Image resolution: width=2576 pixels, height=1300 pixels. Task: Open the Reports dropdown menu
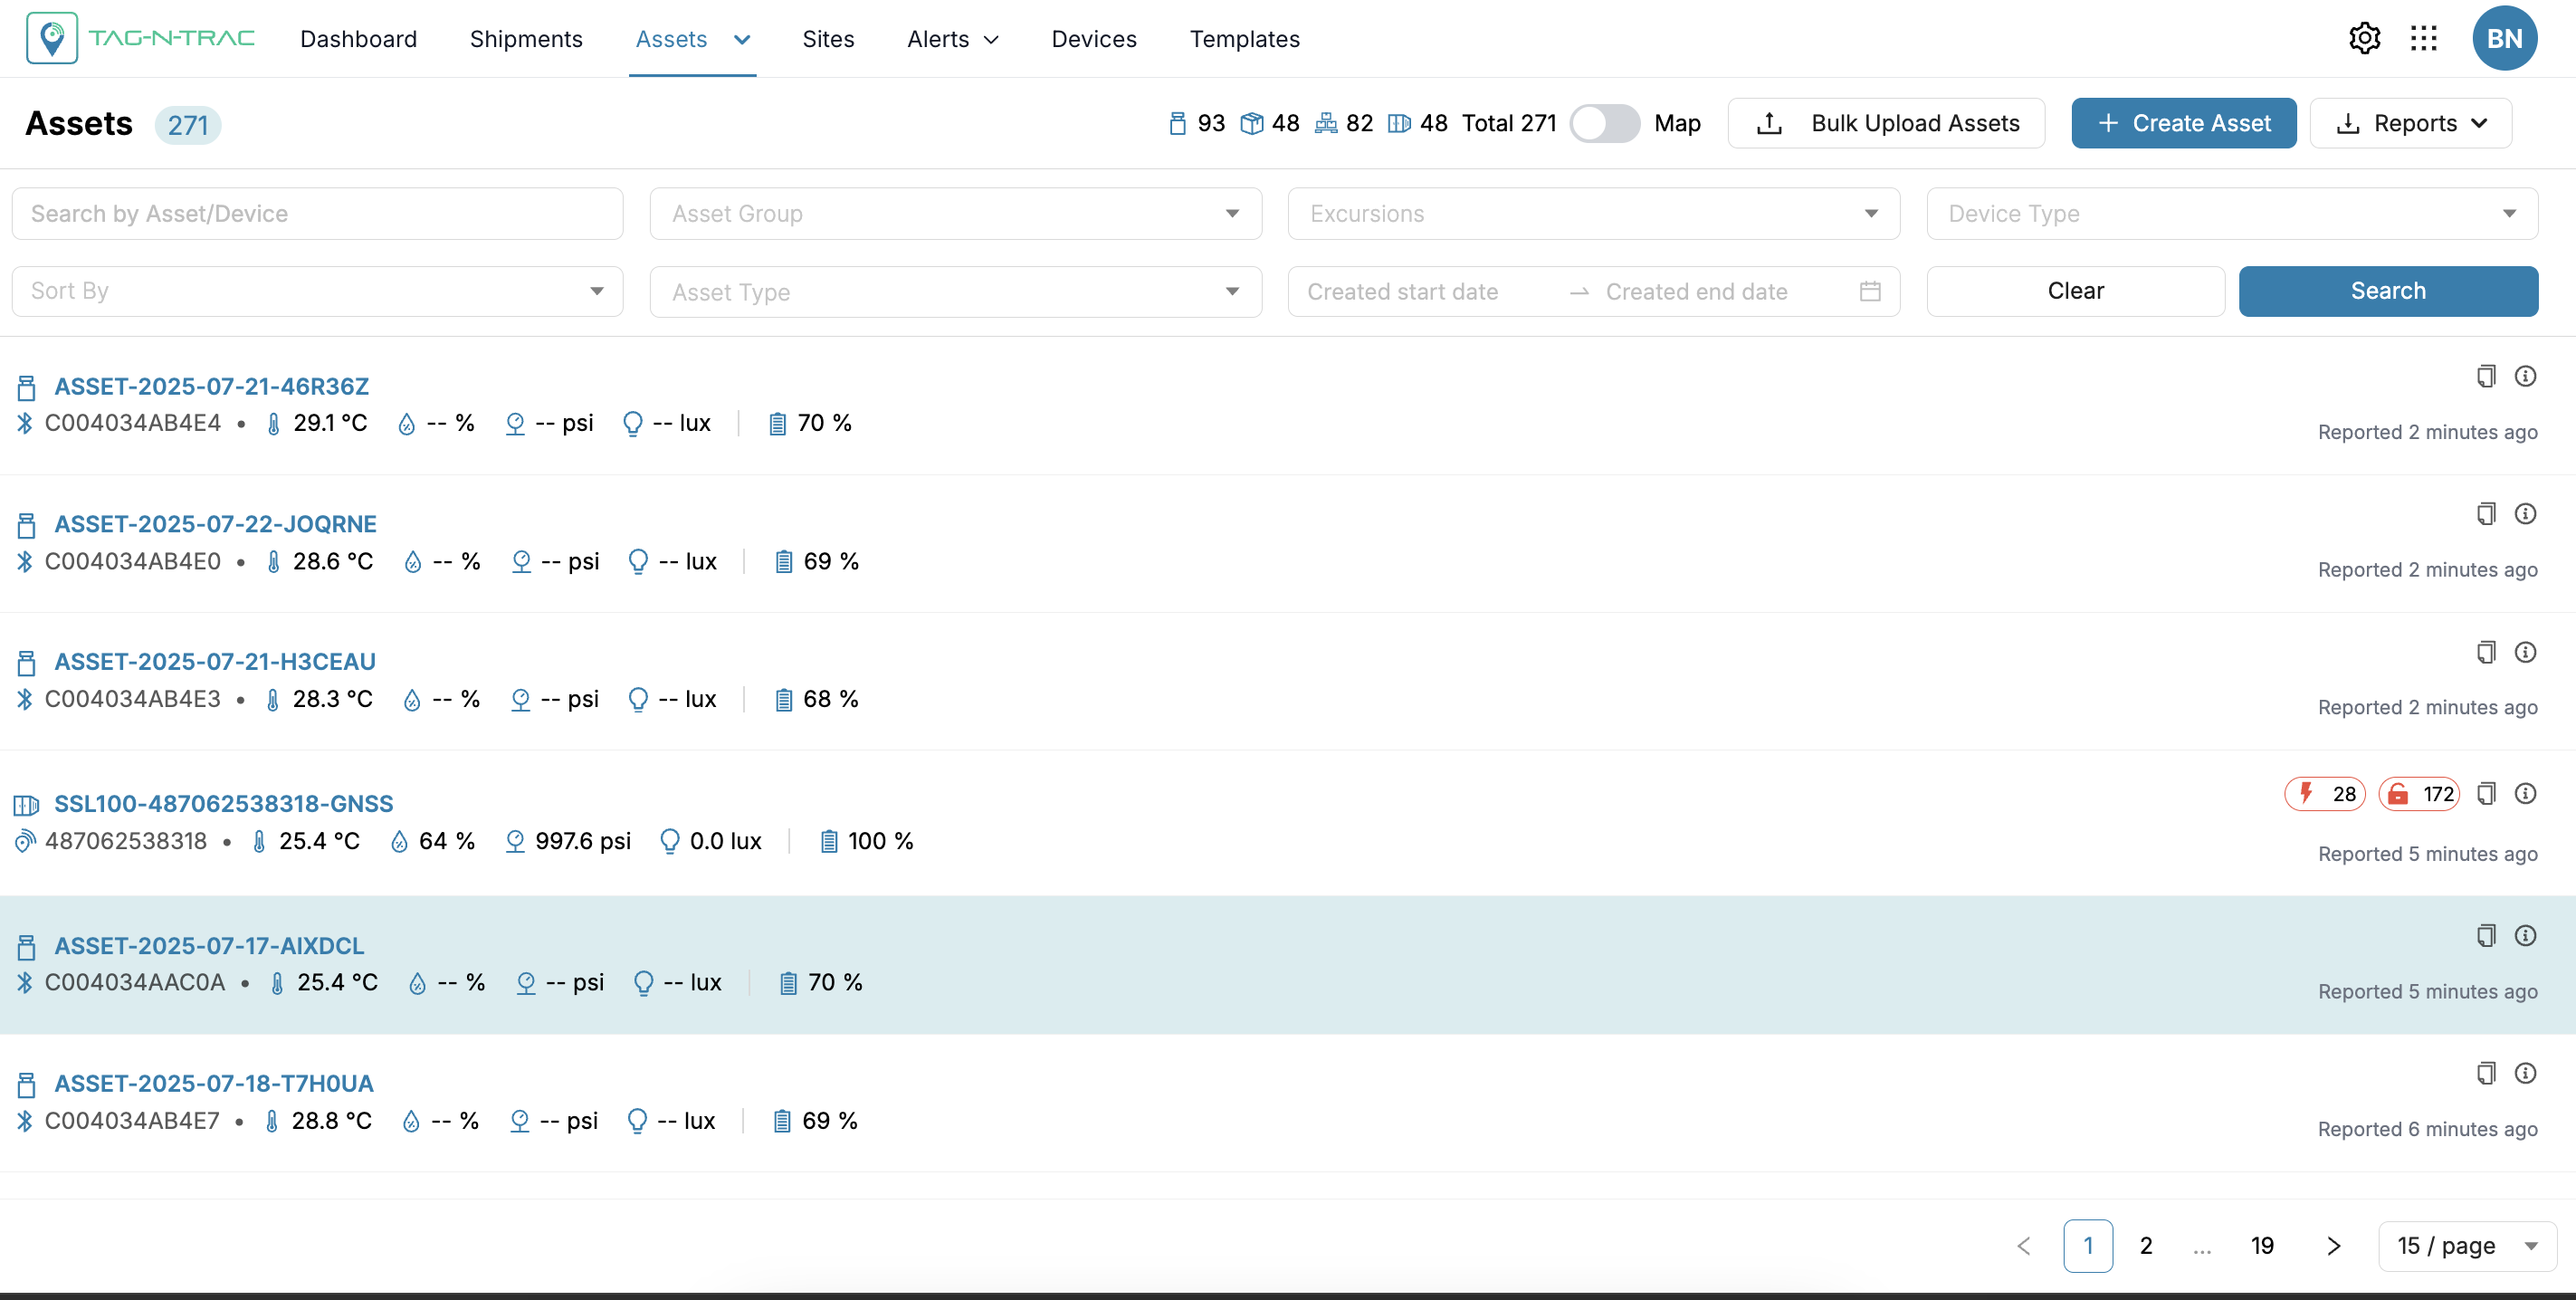point(2410,123)
